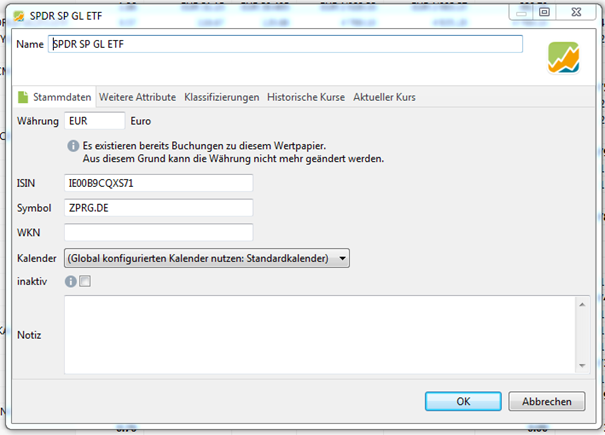Maximize the dialog window
This screenshot has height=435, width=605.
pyautogui.click(x=544, y=12)
